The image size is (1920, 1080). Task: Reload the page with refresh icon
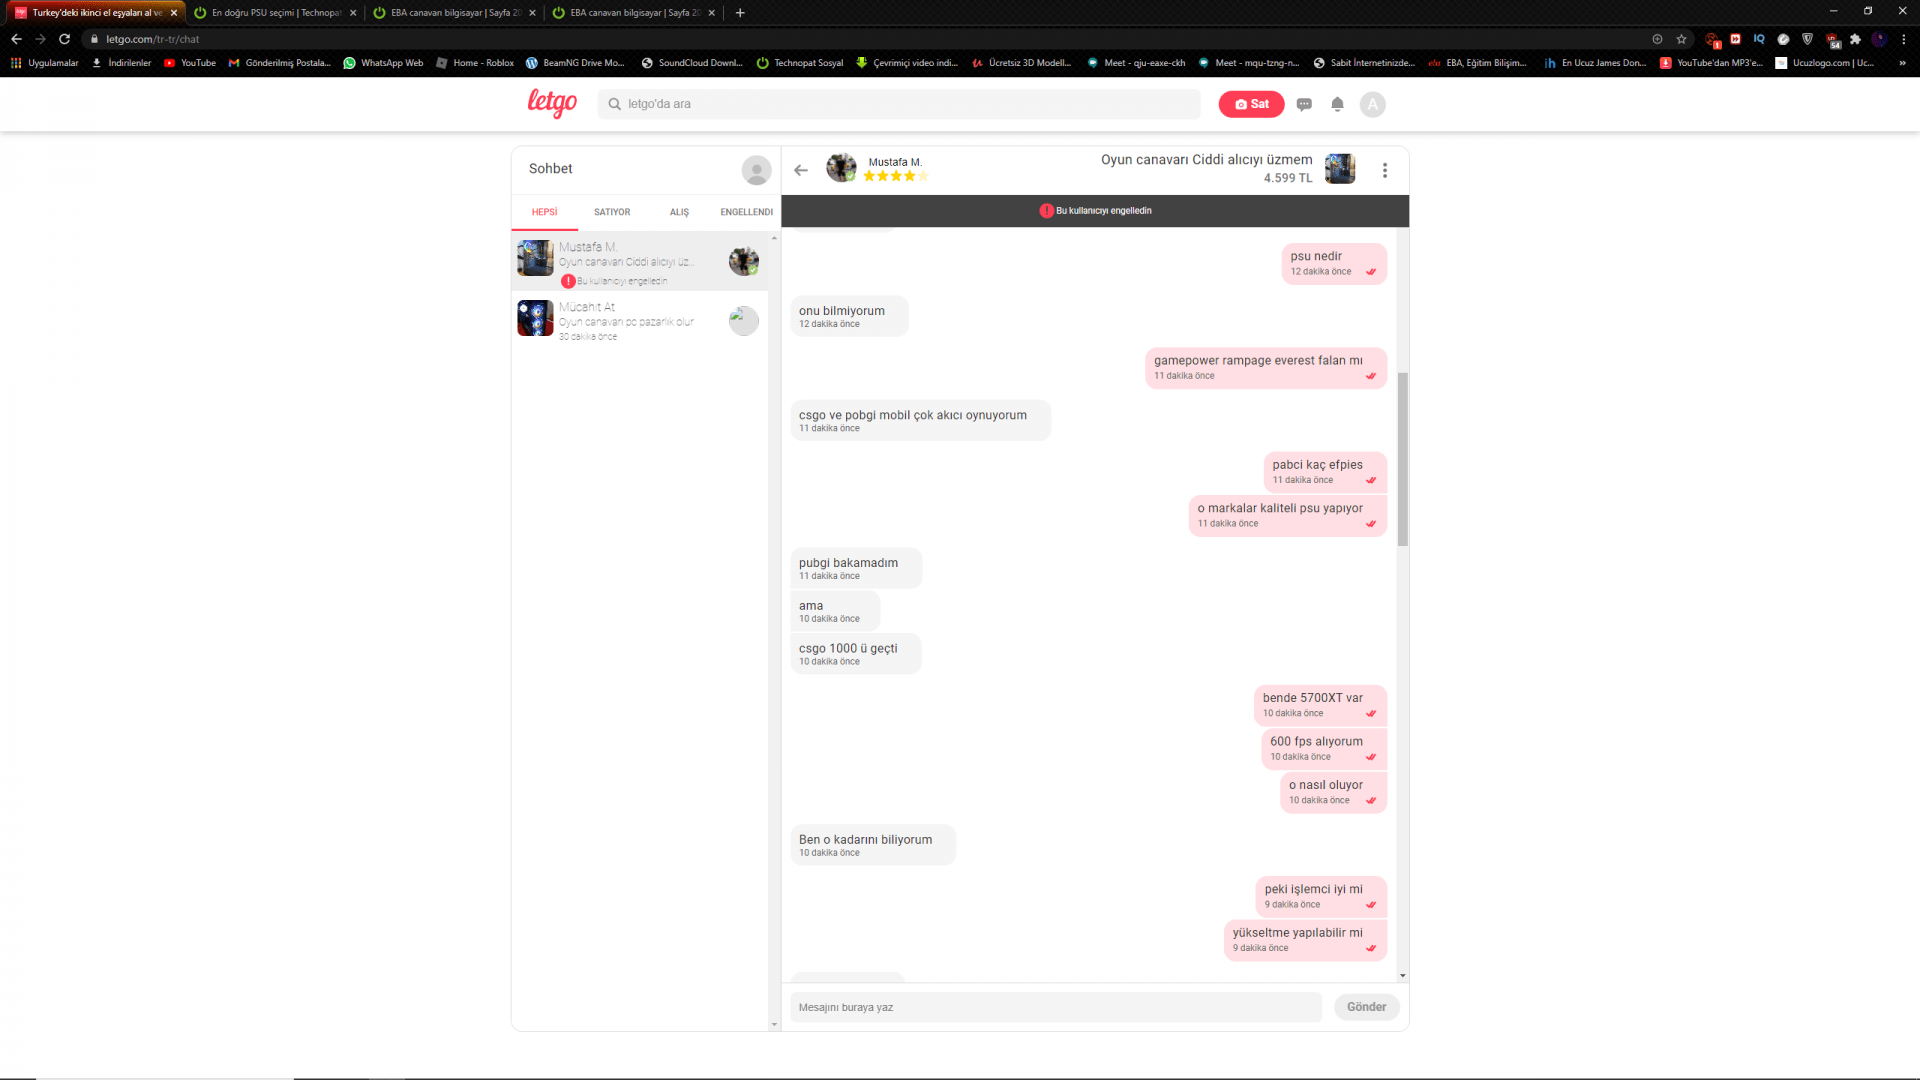coord(65,39)
